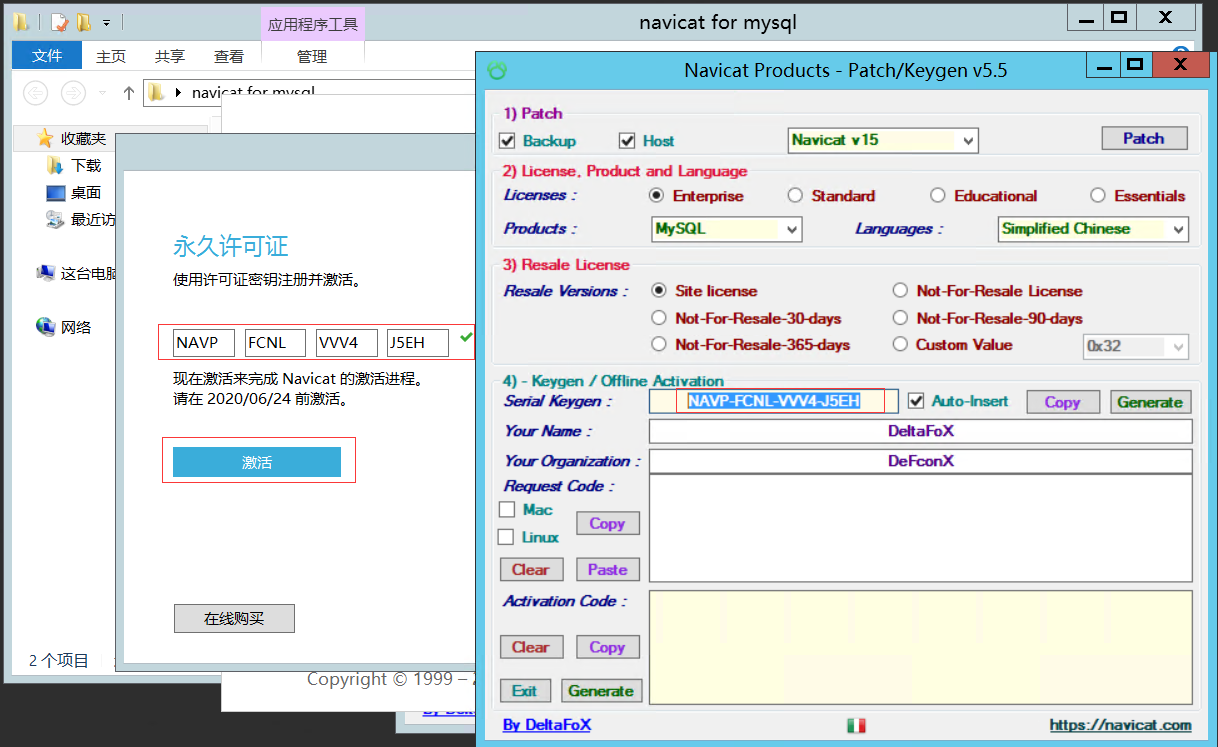Enable the Linux checkbox
Screen dimensions: 1218x747
506,537
